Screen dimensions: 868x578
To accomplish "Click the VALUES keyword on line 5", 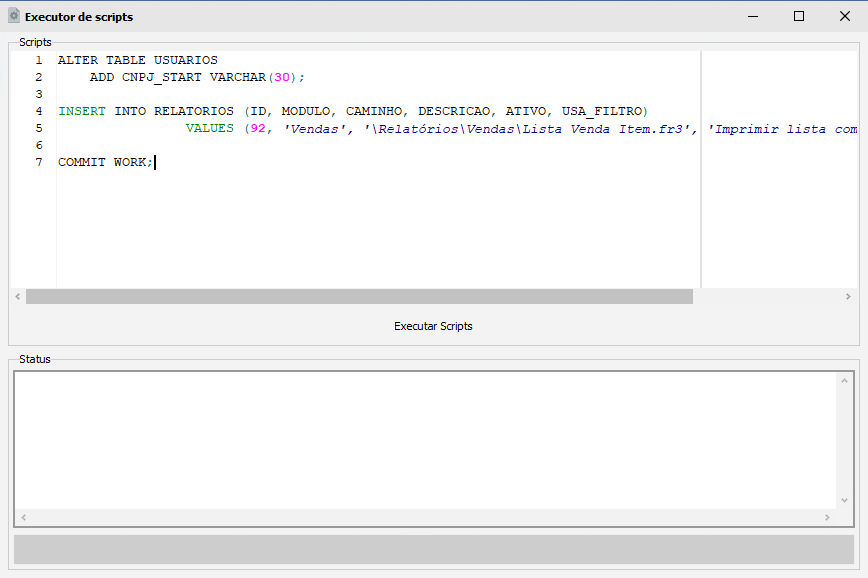I will pyautogui.click(x=209, y=128).
